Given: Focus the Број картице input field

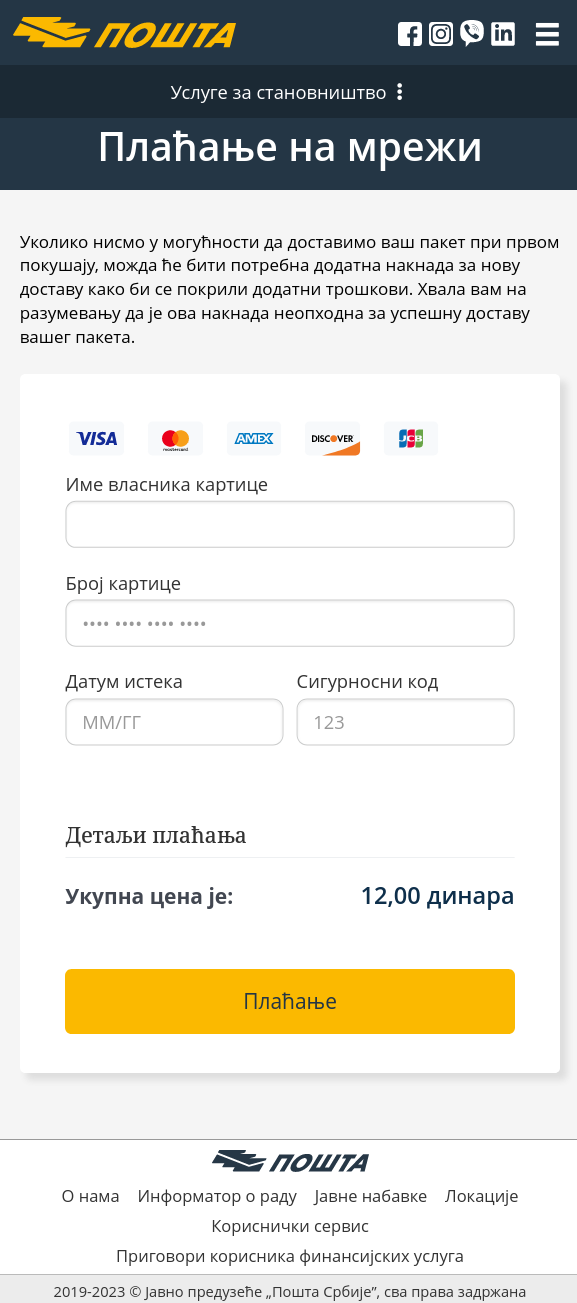Looking at the screenshot, I should pyautogui.click(x=290, y=623).
